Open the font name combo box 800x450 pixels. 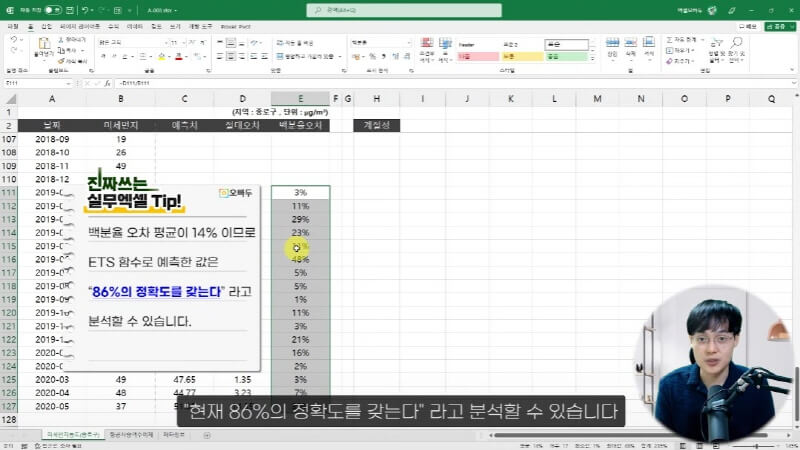[133, 42]
